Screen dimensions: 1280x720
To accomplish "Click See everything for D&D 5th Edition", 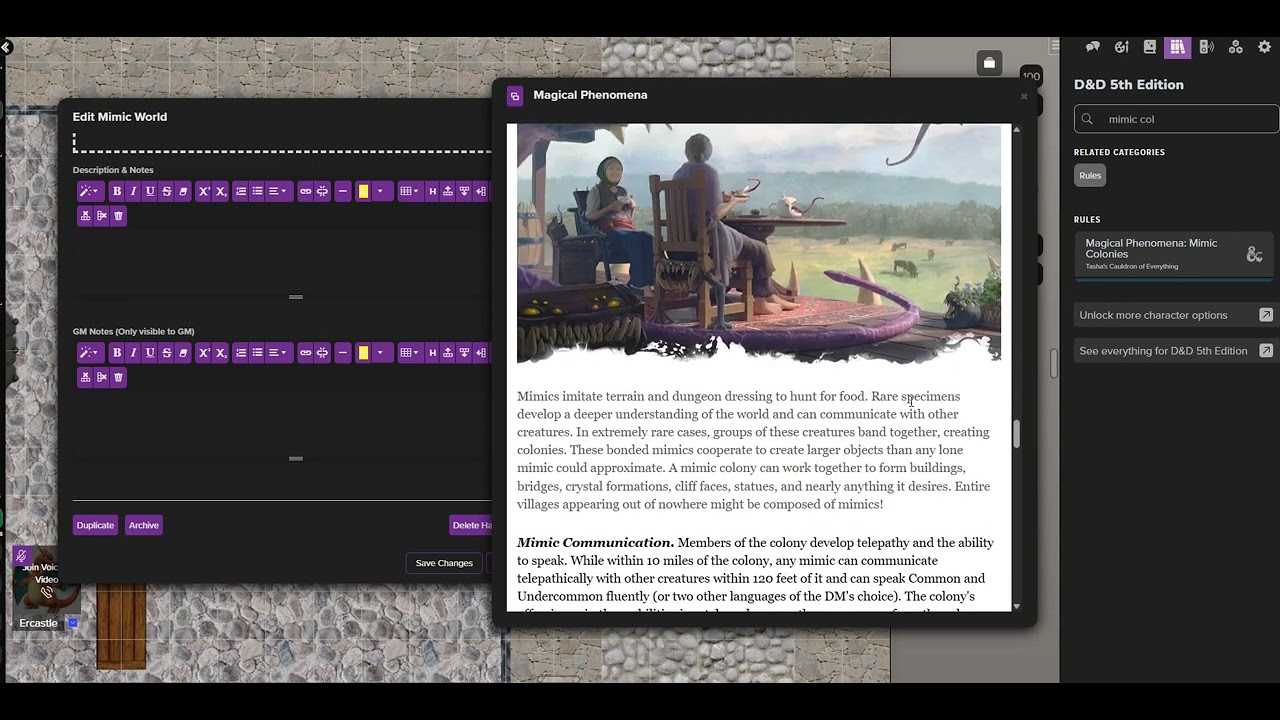I will (x=1174, y=351).
